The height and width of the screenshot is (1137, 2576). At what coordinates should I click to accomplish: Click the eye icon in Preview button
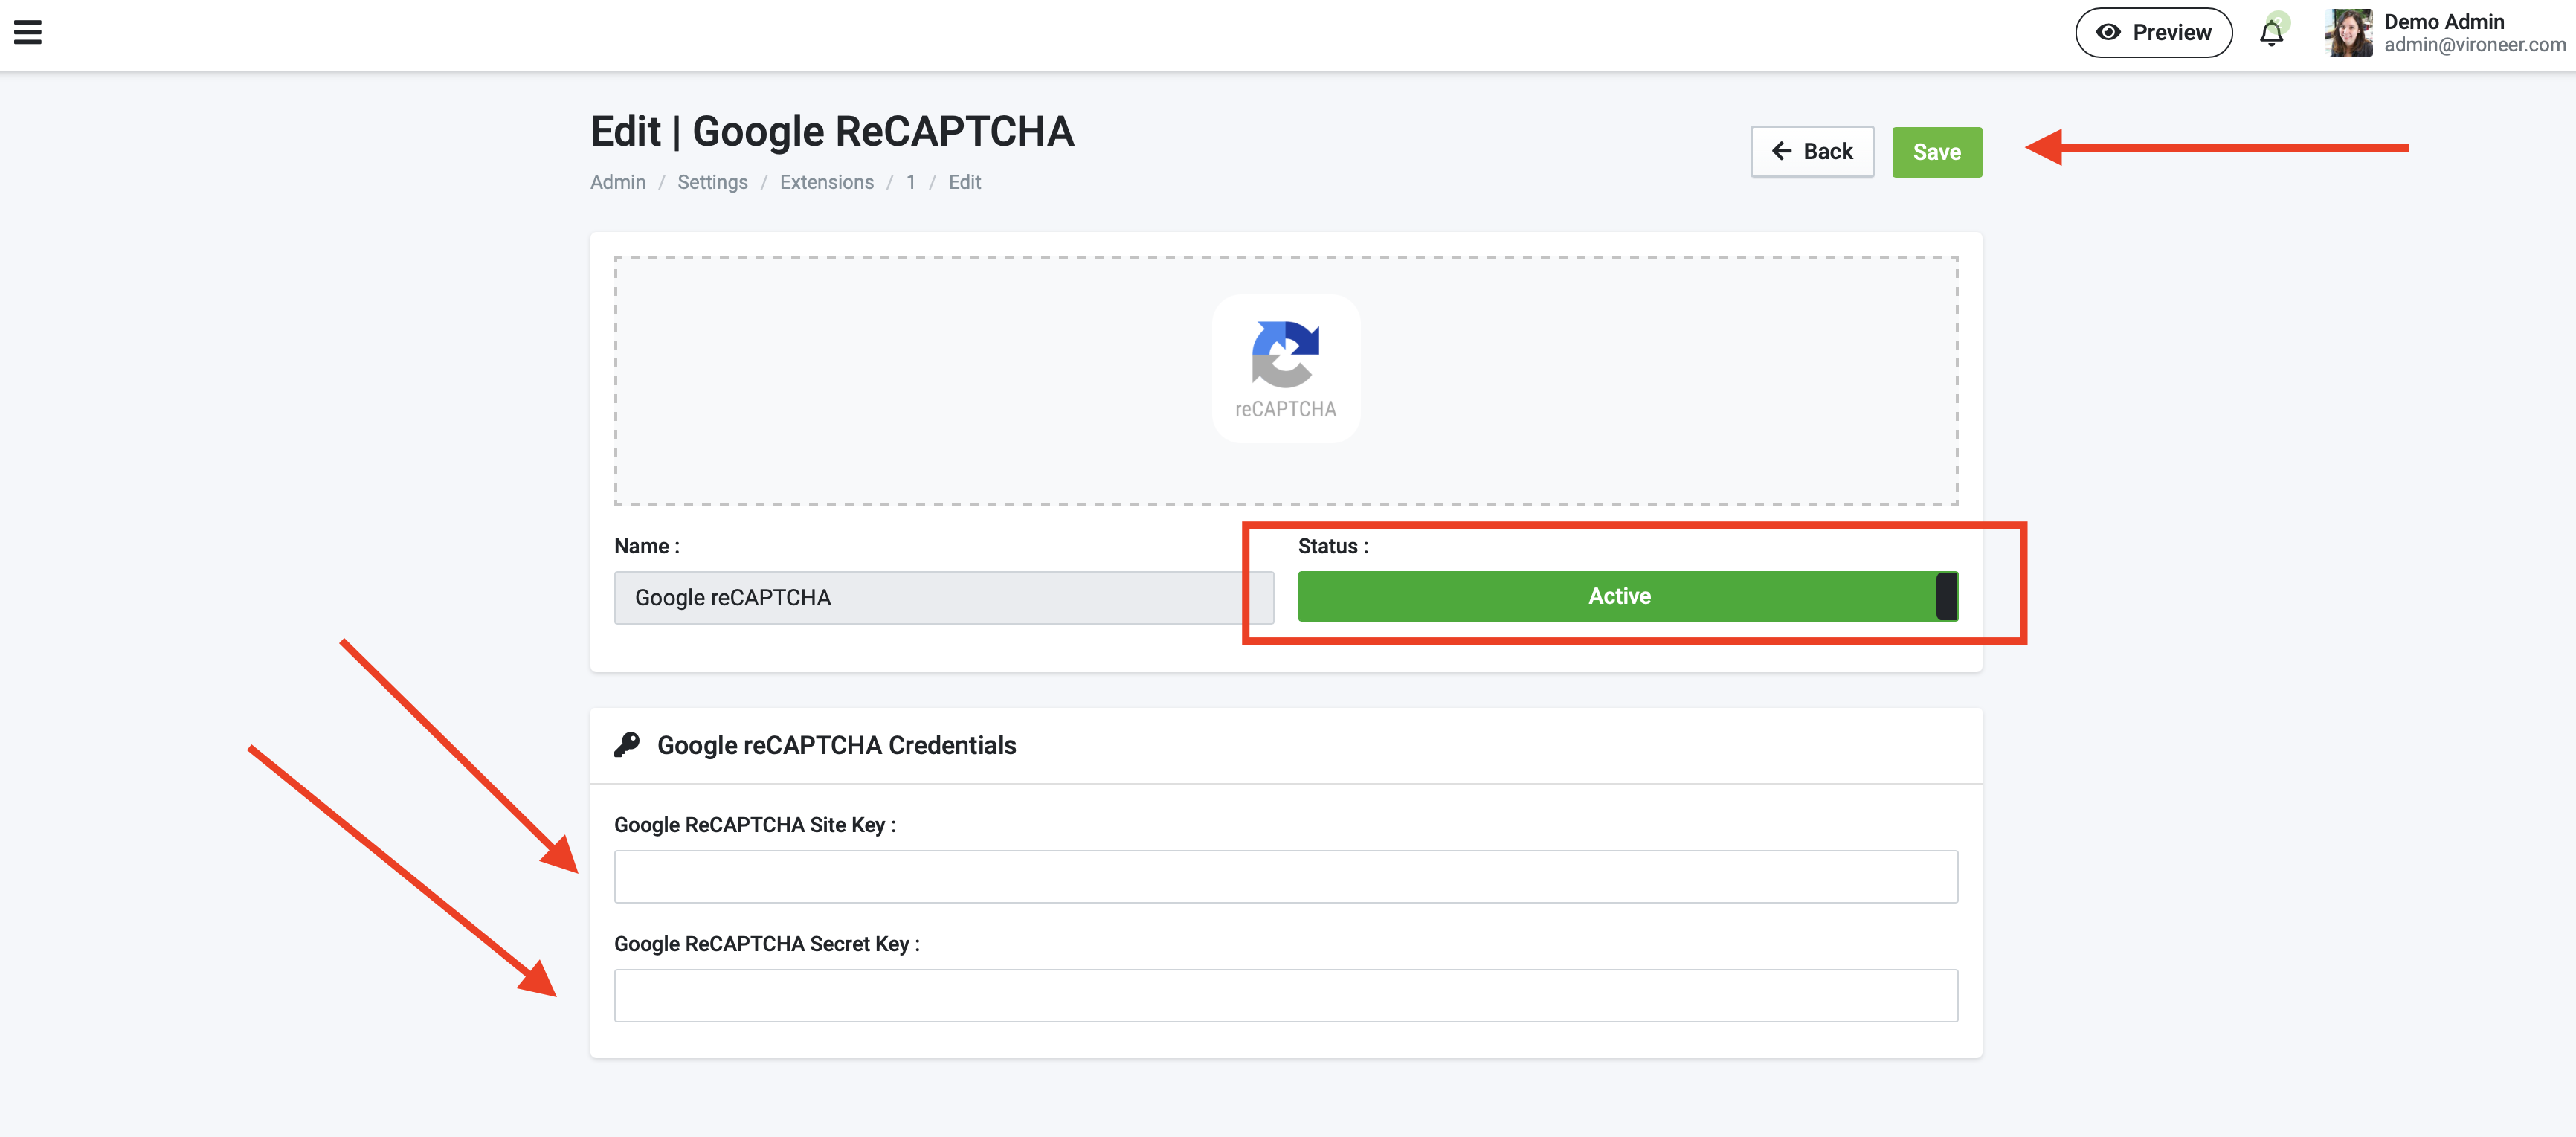[x=2107, y=32]
